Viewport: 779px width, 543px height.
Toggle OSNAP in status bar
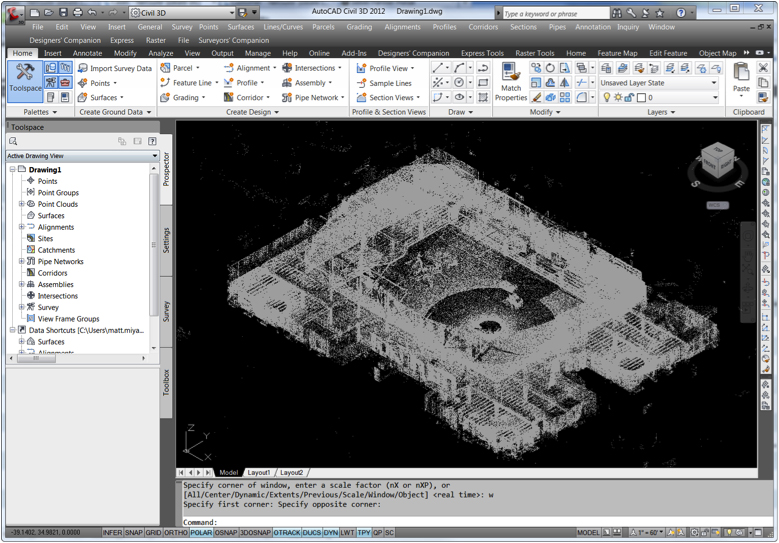(x=226, y=533)
